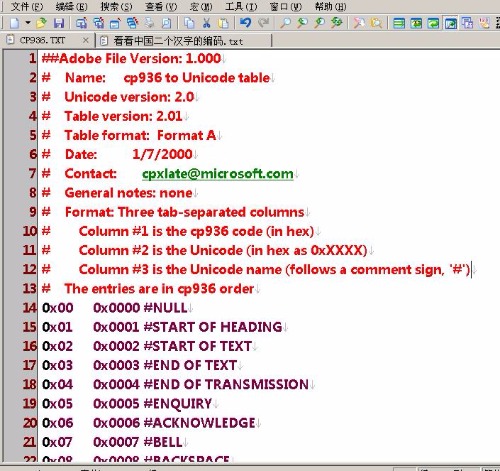Open the 工具(T) menu
This screenshot has width=500, height=471.
coord(241,7)
